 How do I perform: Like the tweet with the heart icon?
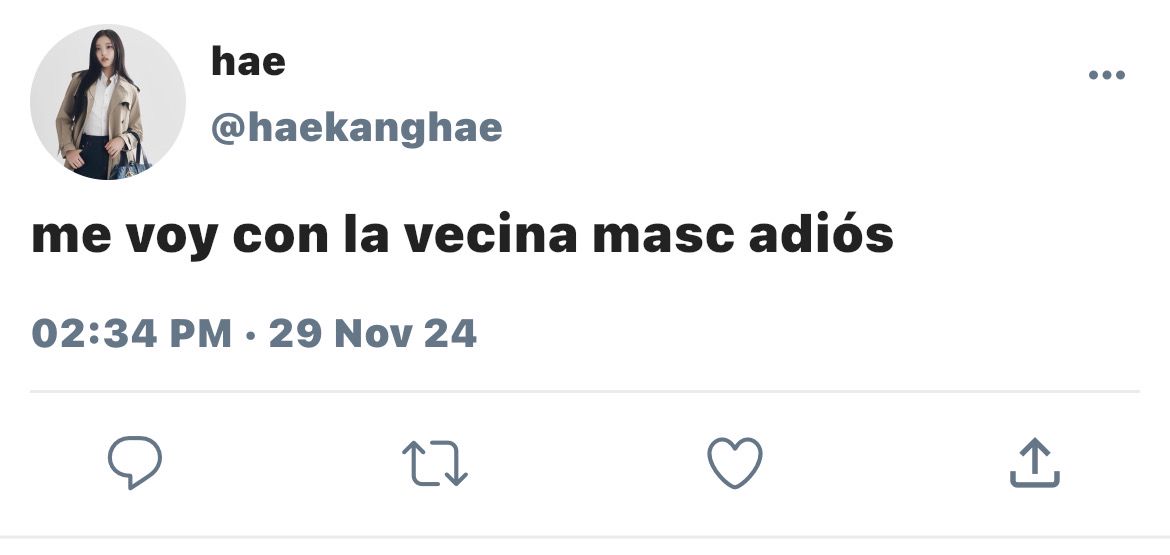(x=735, y=463)
